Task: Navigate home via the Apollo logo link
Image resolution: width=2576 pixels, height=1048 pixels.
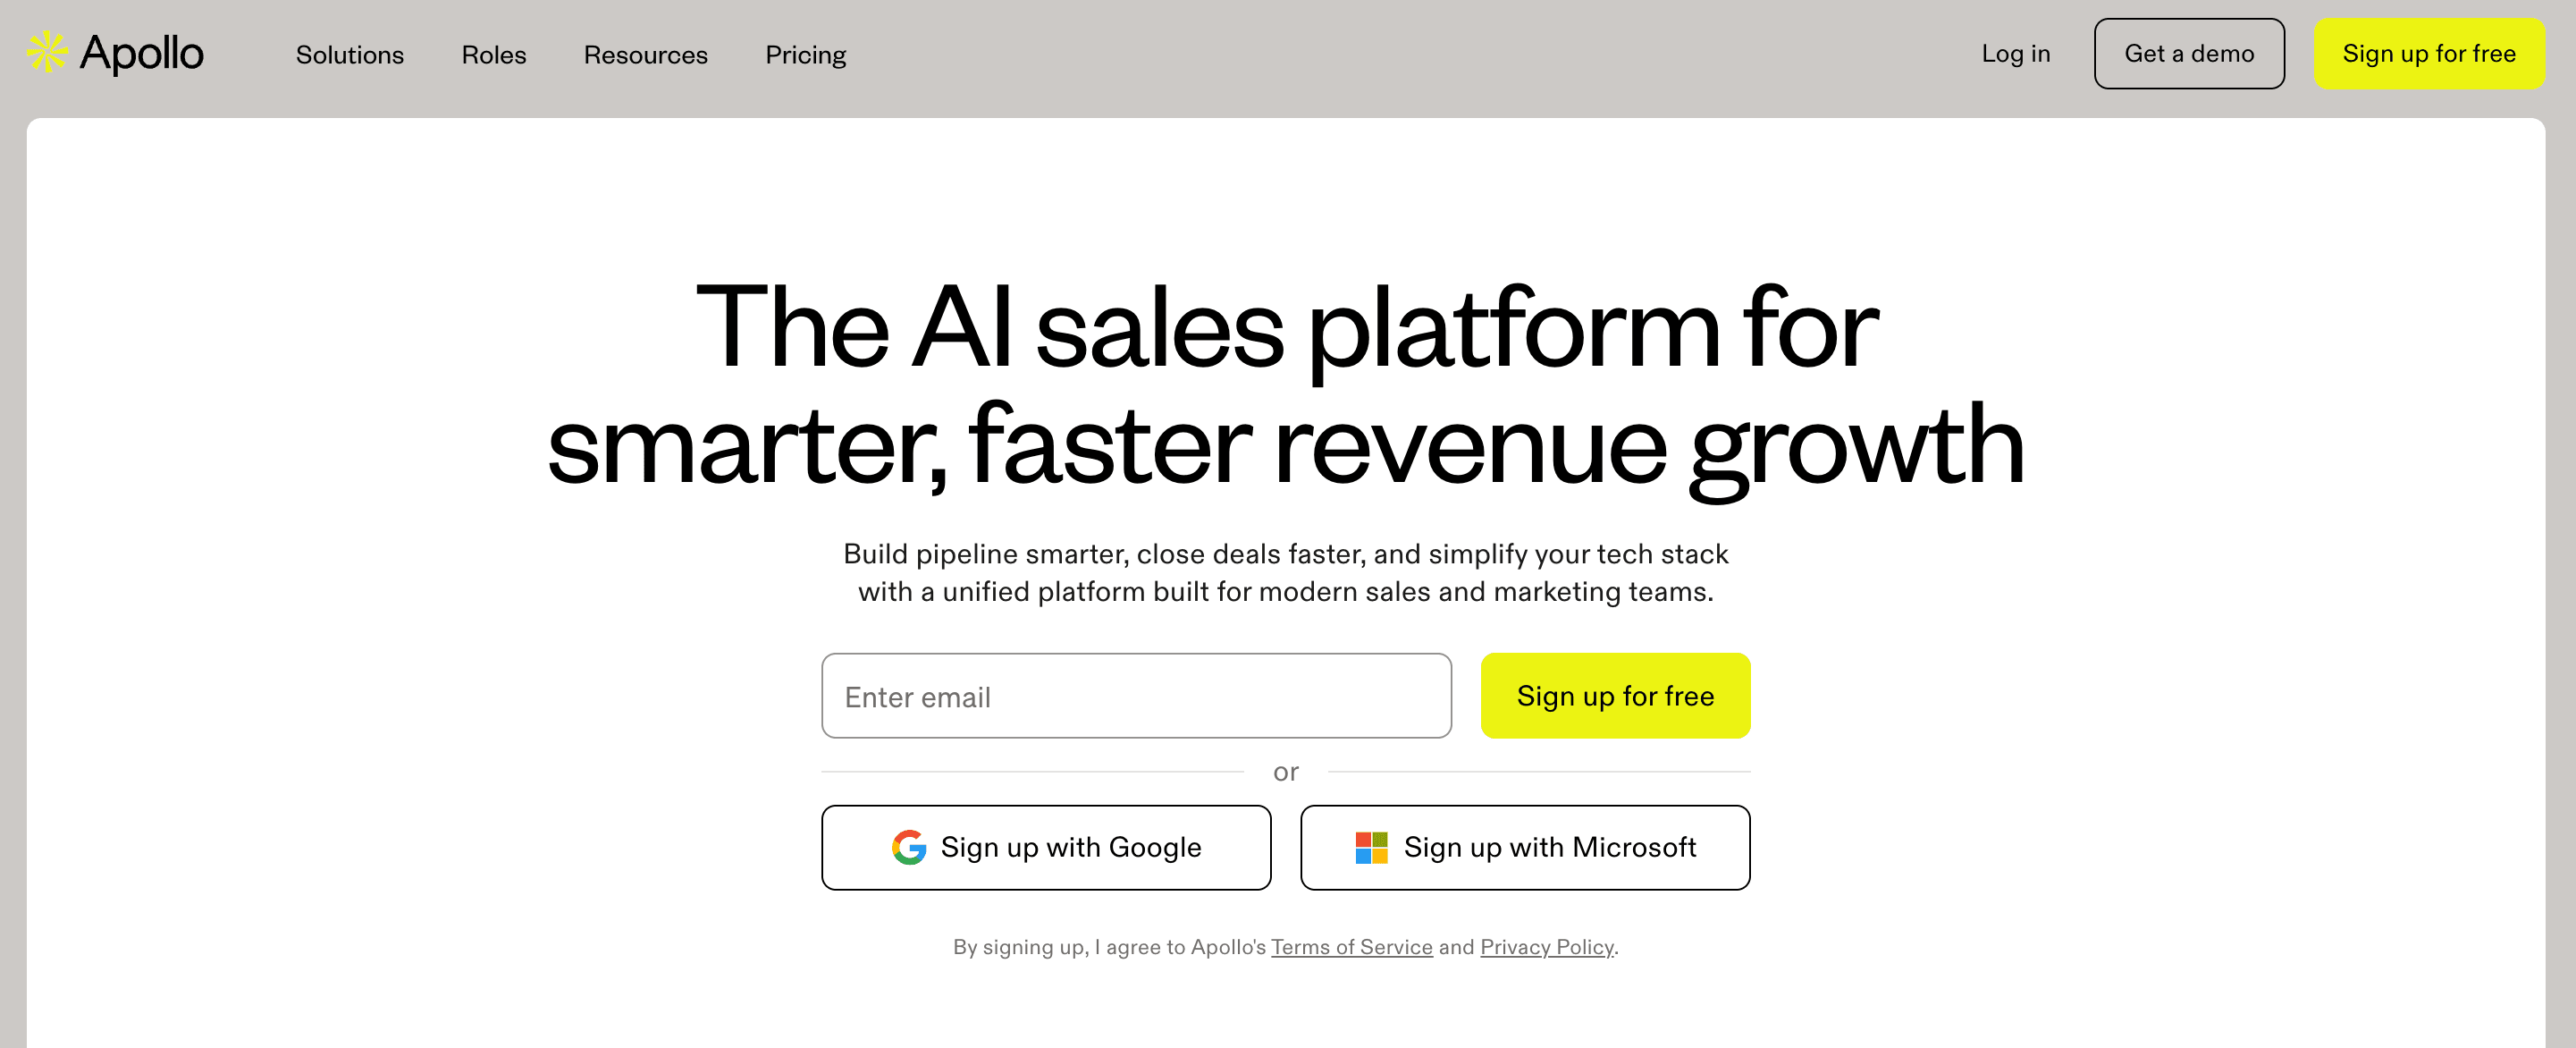Action: [x=115, y=53]
